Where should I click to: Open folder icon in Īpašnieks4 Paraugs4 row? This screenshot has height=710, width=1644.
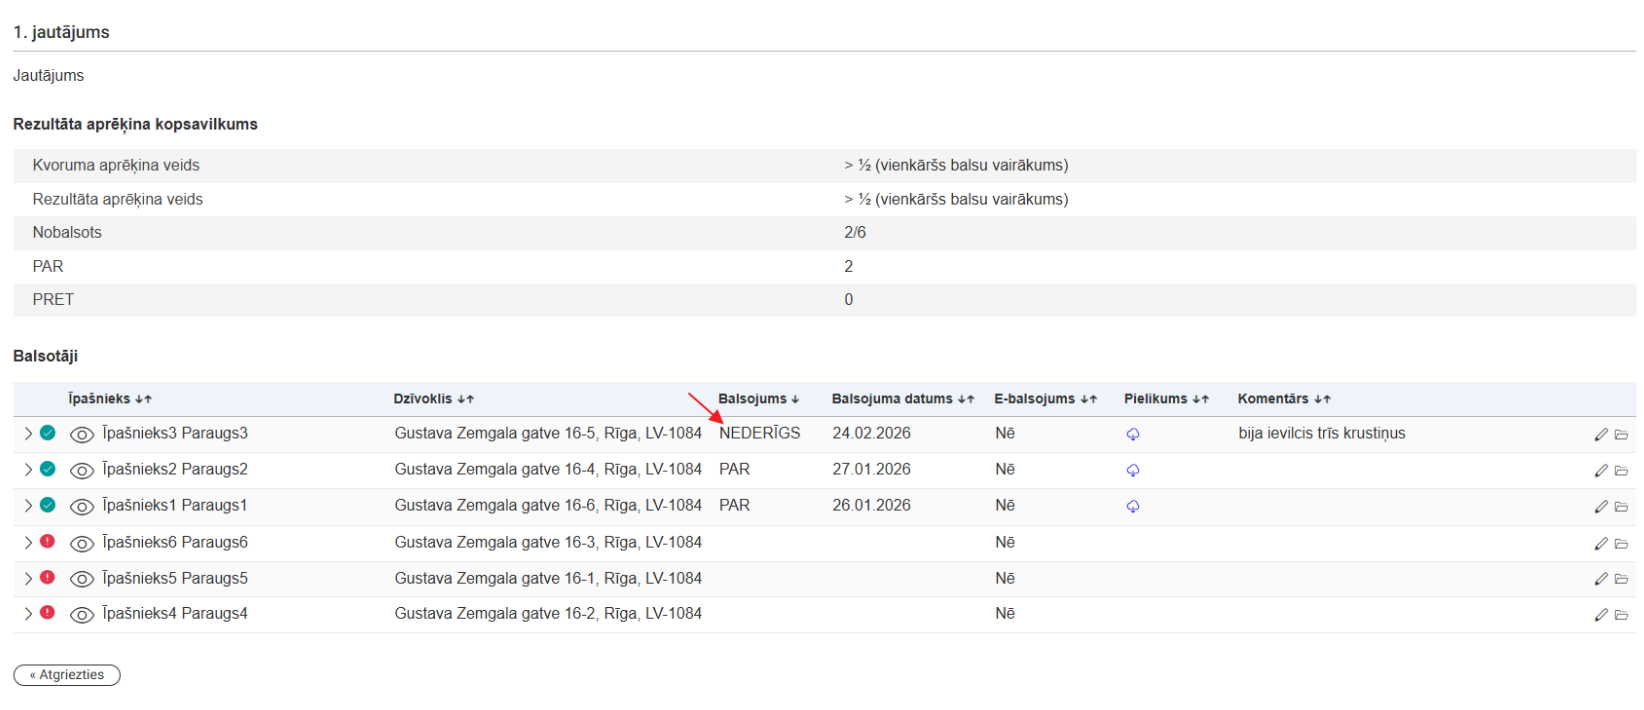pyautogui.click(x=1621, y=615)
